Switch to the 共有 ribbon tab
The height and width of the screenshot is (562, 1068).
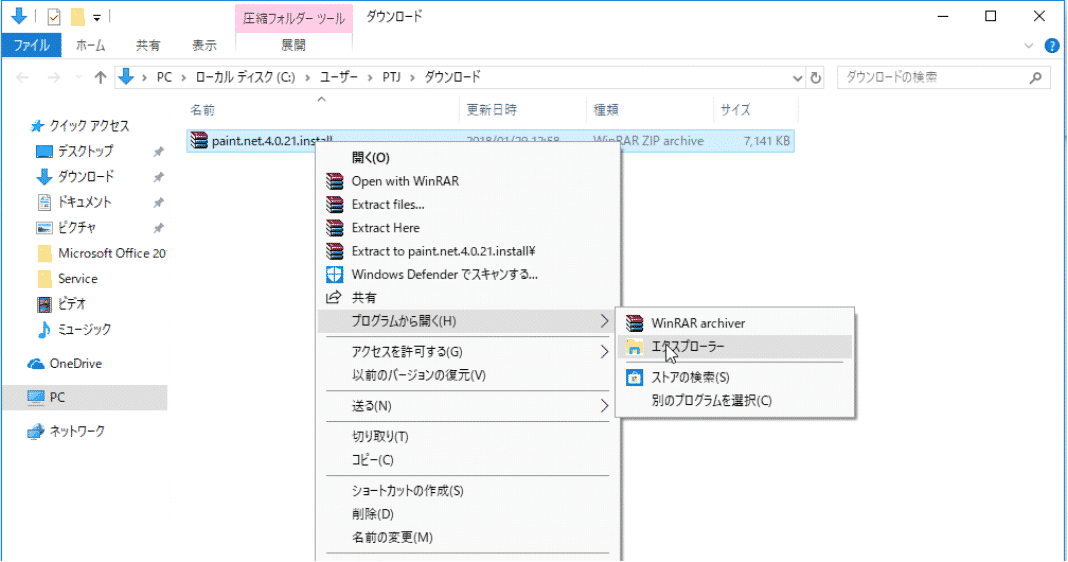pyautogui.click(x=148, y=45)
